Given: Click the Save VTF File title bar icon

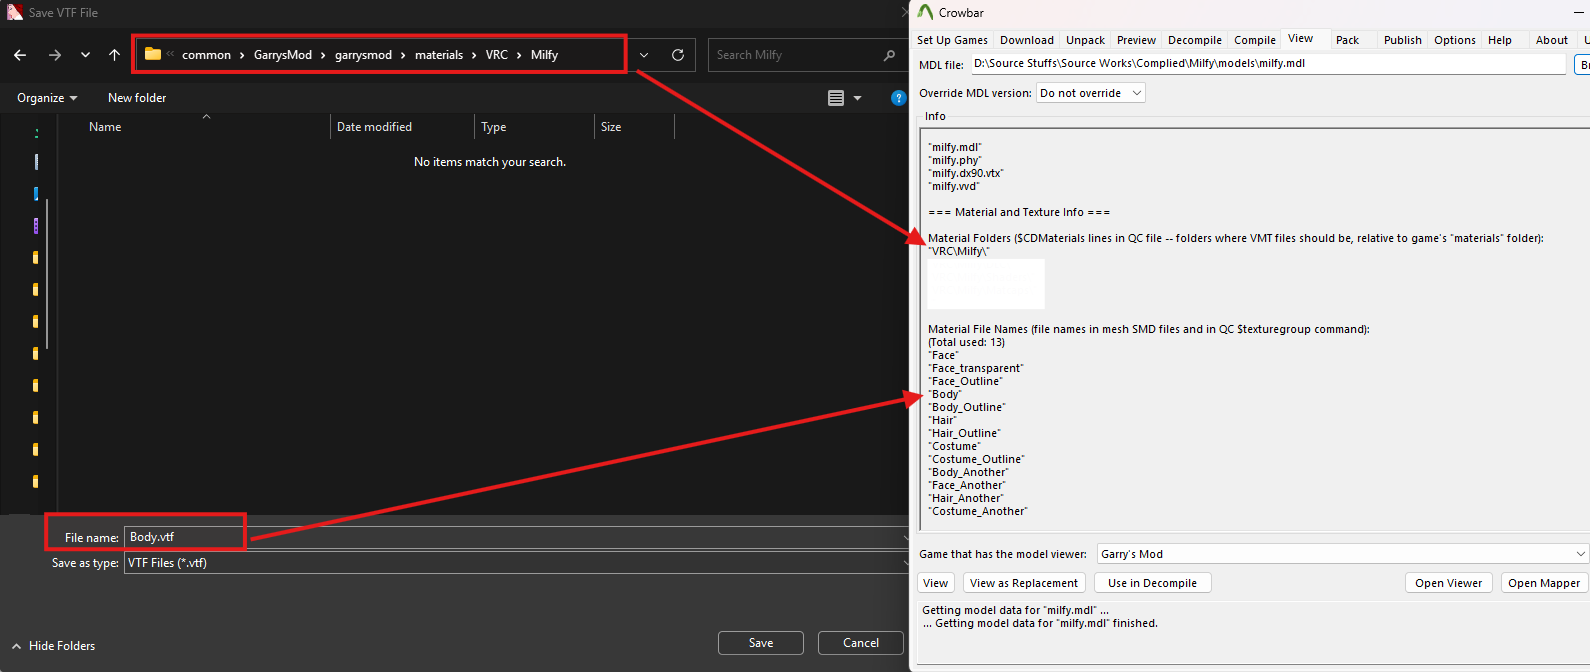Looking at the screenshot, I should pos(15,12).
